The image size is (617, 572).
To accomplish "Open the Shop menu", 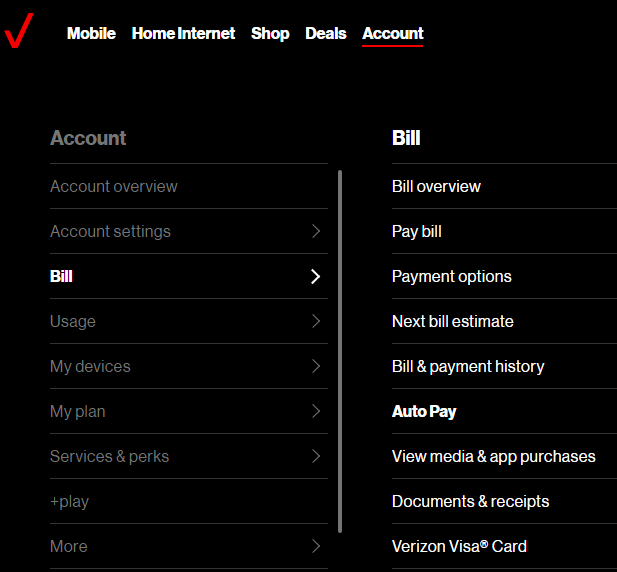I will [270, 33].
